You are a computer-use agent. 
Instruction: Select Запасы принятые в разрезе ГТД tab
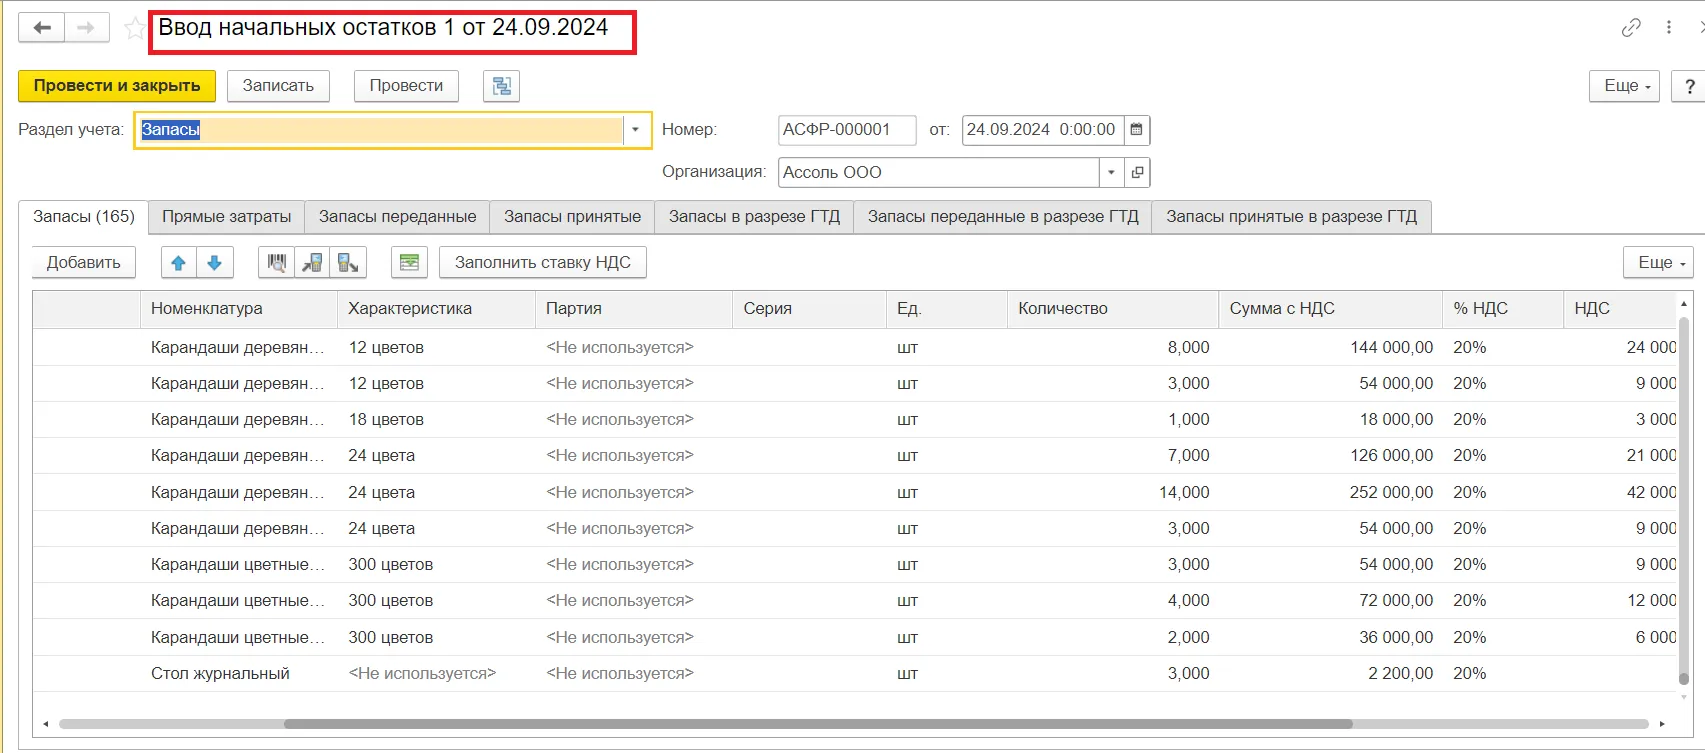pyautogui.click(x=1292, y=217)
